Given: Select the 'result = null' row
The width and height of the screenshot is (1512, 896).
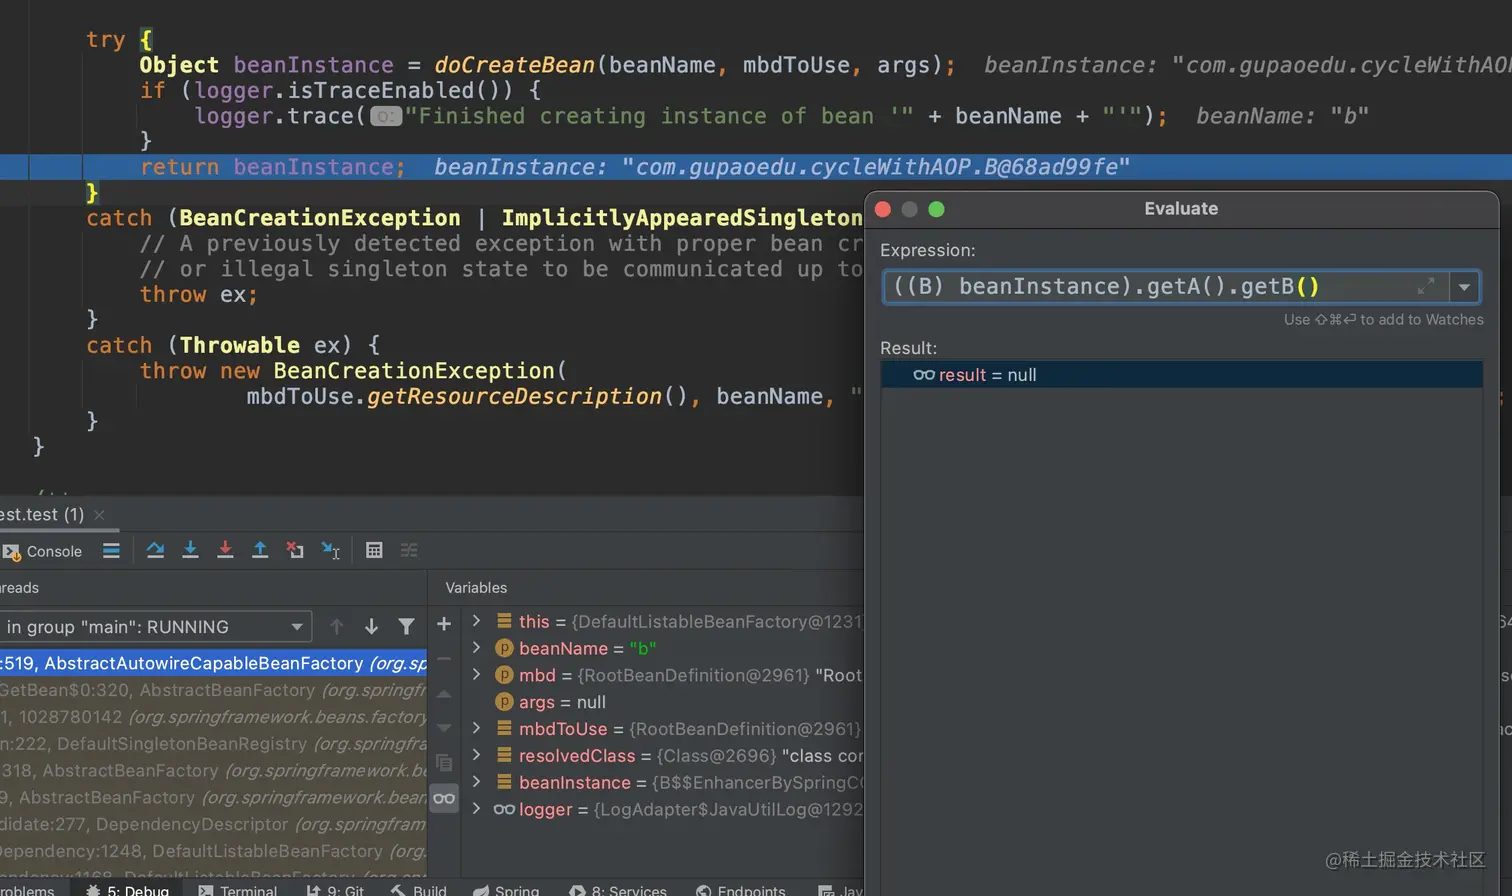Looking at the screenshot, I should coord(1181,375).
